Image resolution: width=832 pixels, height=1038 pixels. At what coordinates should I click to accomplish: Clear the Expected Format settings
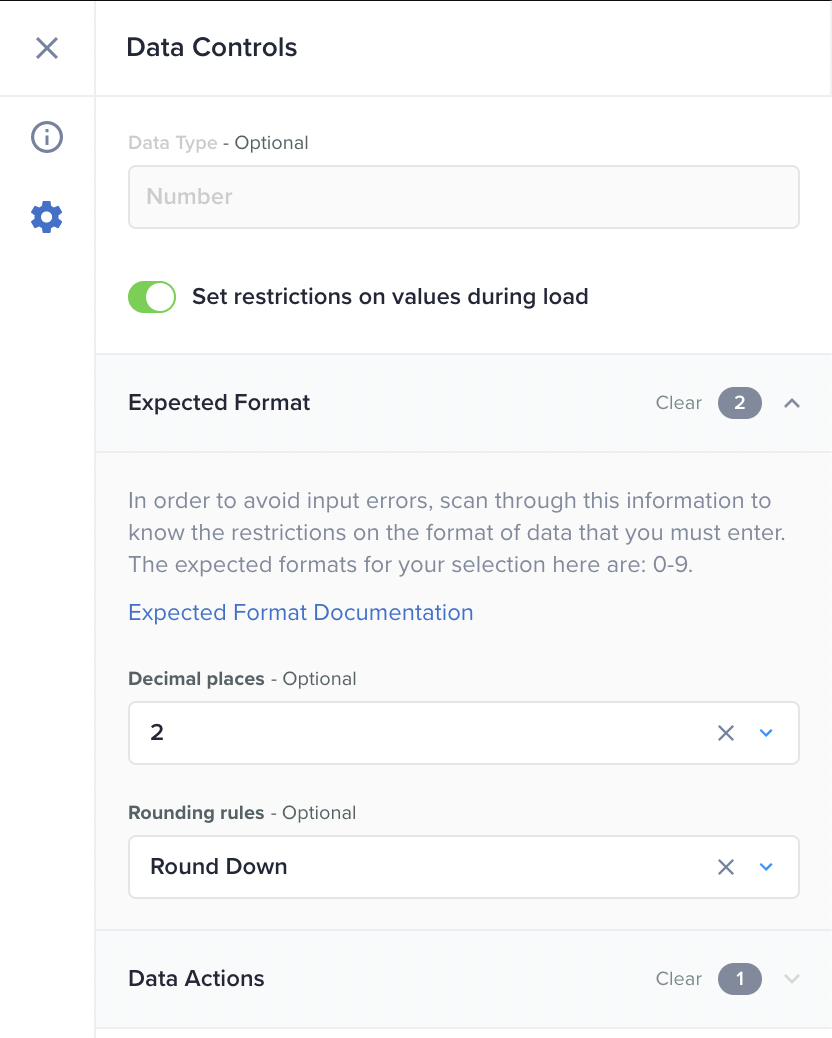pyautogui.click(x=679, y=403)
